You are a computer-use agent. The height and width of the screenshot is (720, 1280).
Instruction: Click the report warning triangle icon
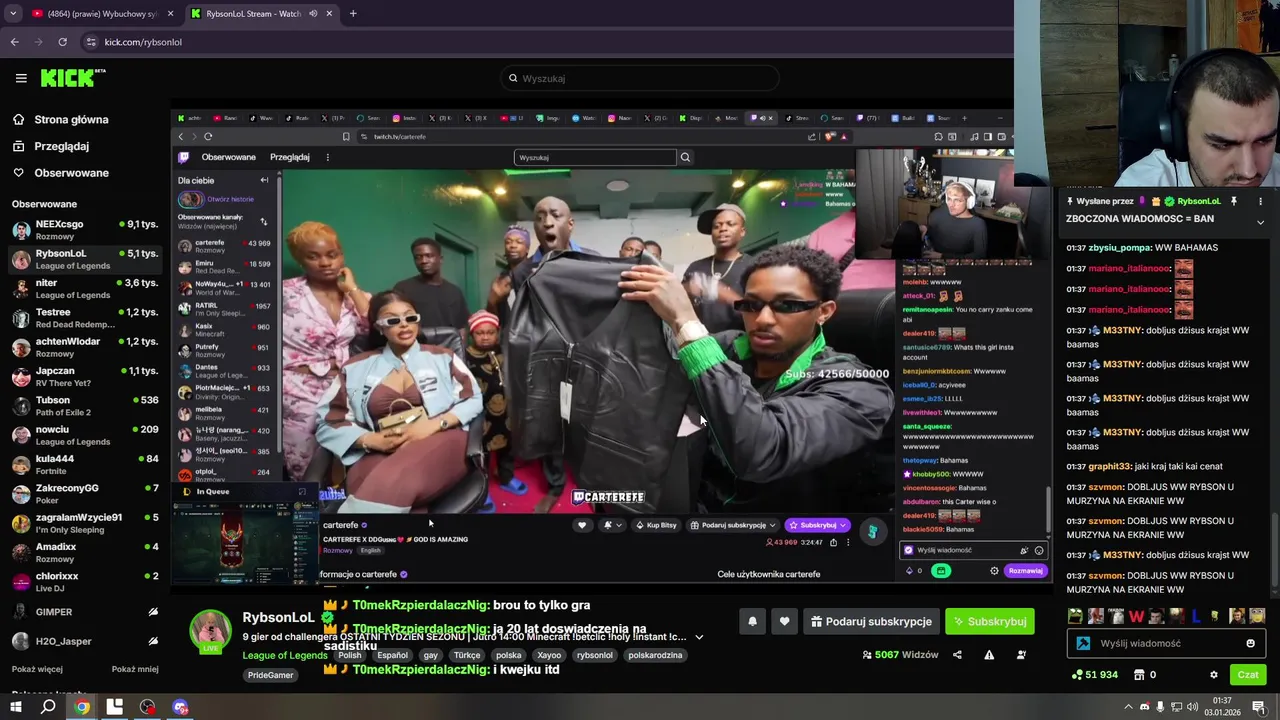(989, 655)
